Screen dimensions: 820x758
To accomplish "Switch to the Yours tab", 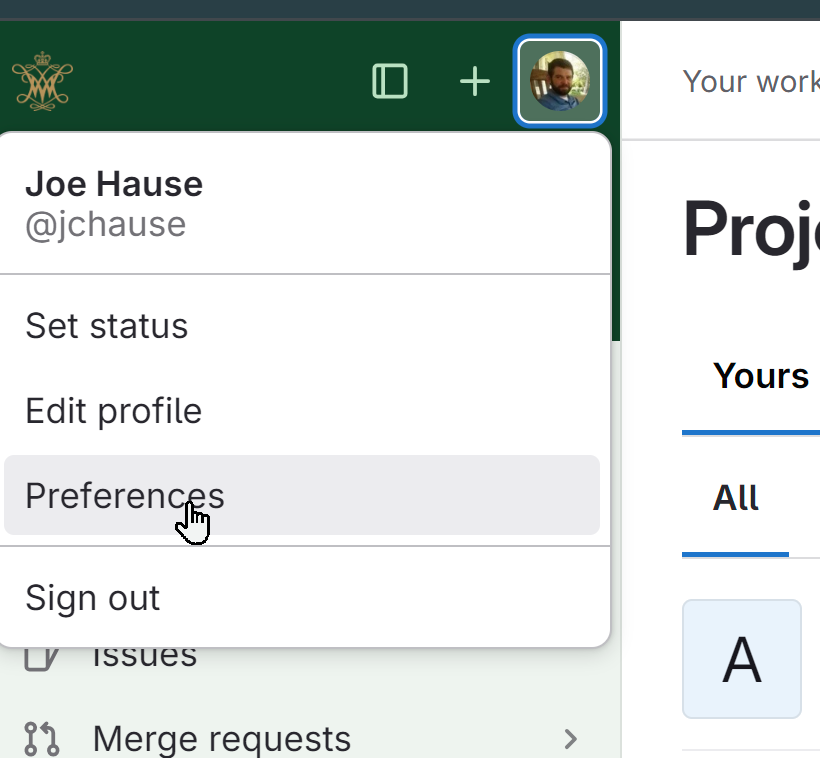I will (x=760, y=376).
